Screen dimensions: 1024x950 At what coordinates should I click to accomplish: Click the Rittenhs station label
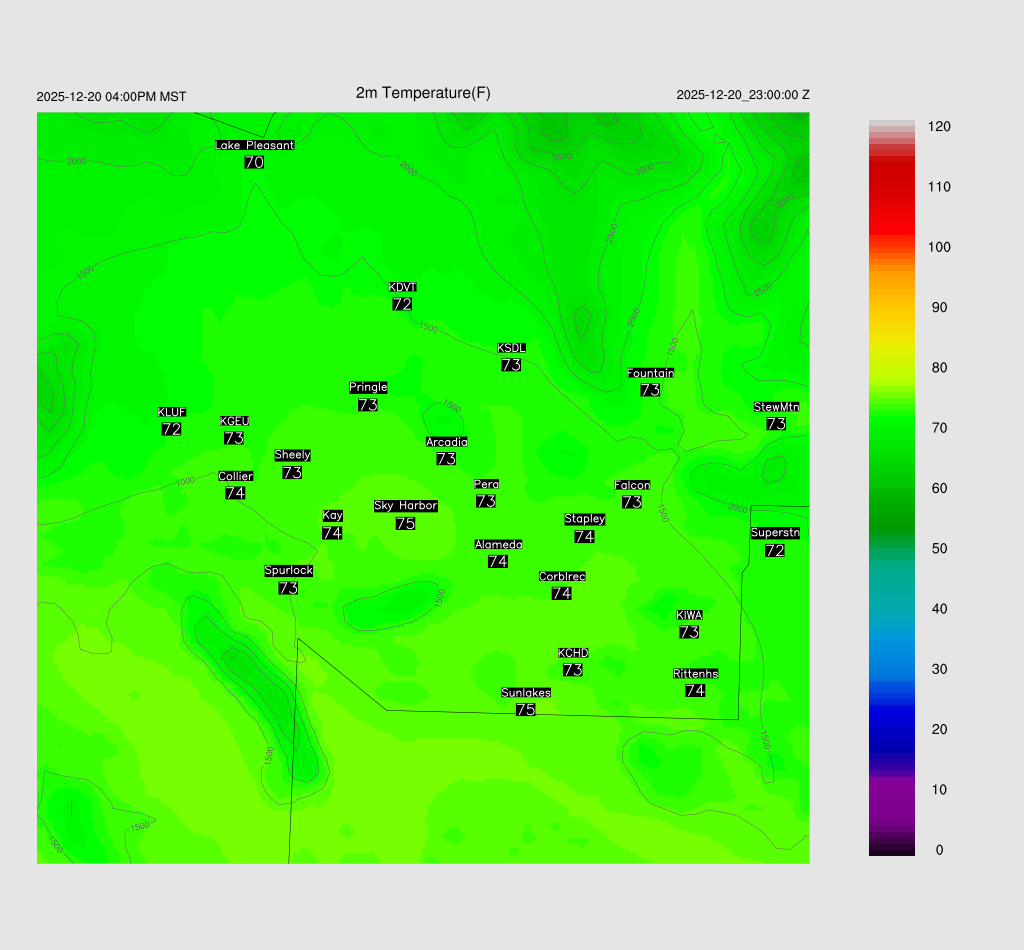(696, 673)
